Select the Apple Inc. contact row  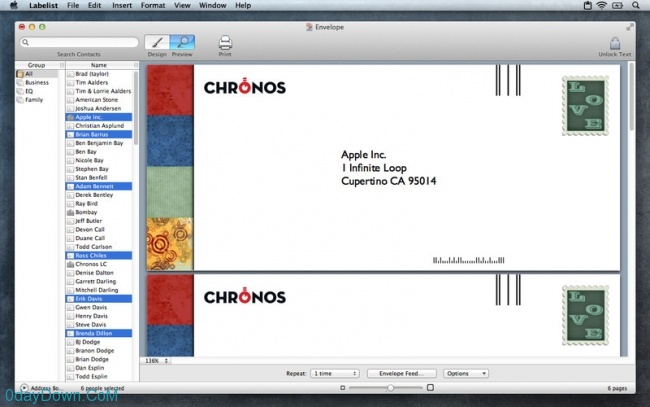pos(99,117)
